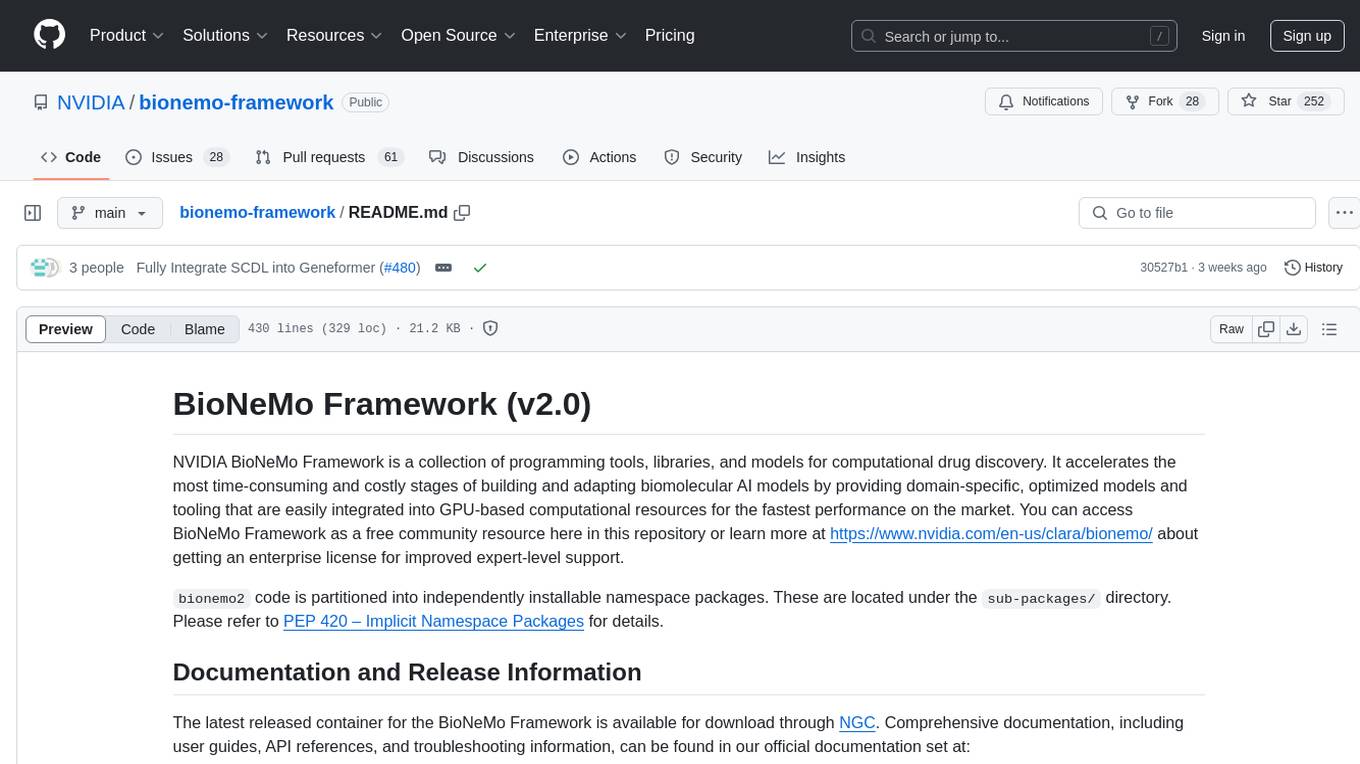Viewport: 1360px width, 764px height.
Task: Click the fork count 28
Action: pyautogui.click(x=1191, y=101)
